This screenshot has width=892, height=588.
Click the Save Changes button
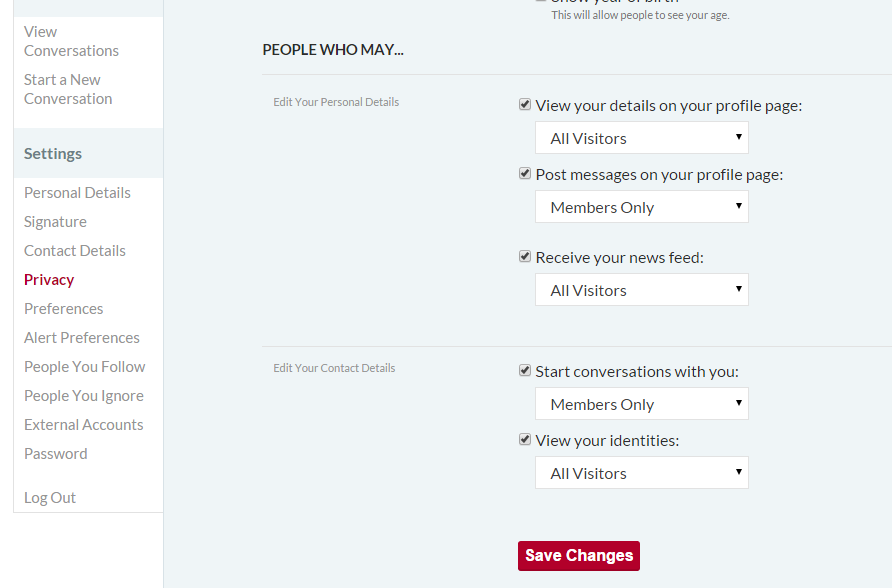[x=578, y=555]
